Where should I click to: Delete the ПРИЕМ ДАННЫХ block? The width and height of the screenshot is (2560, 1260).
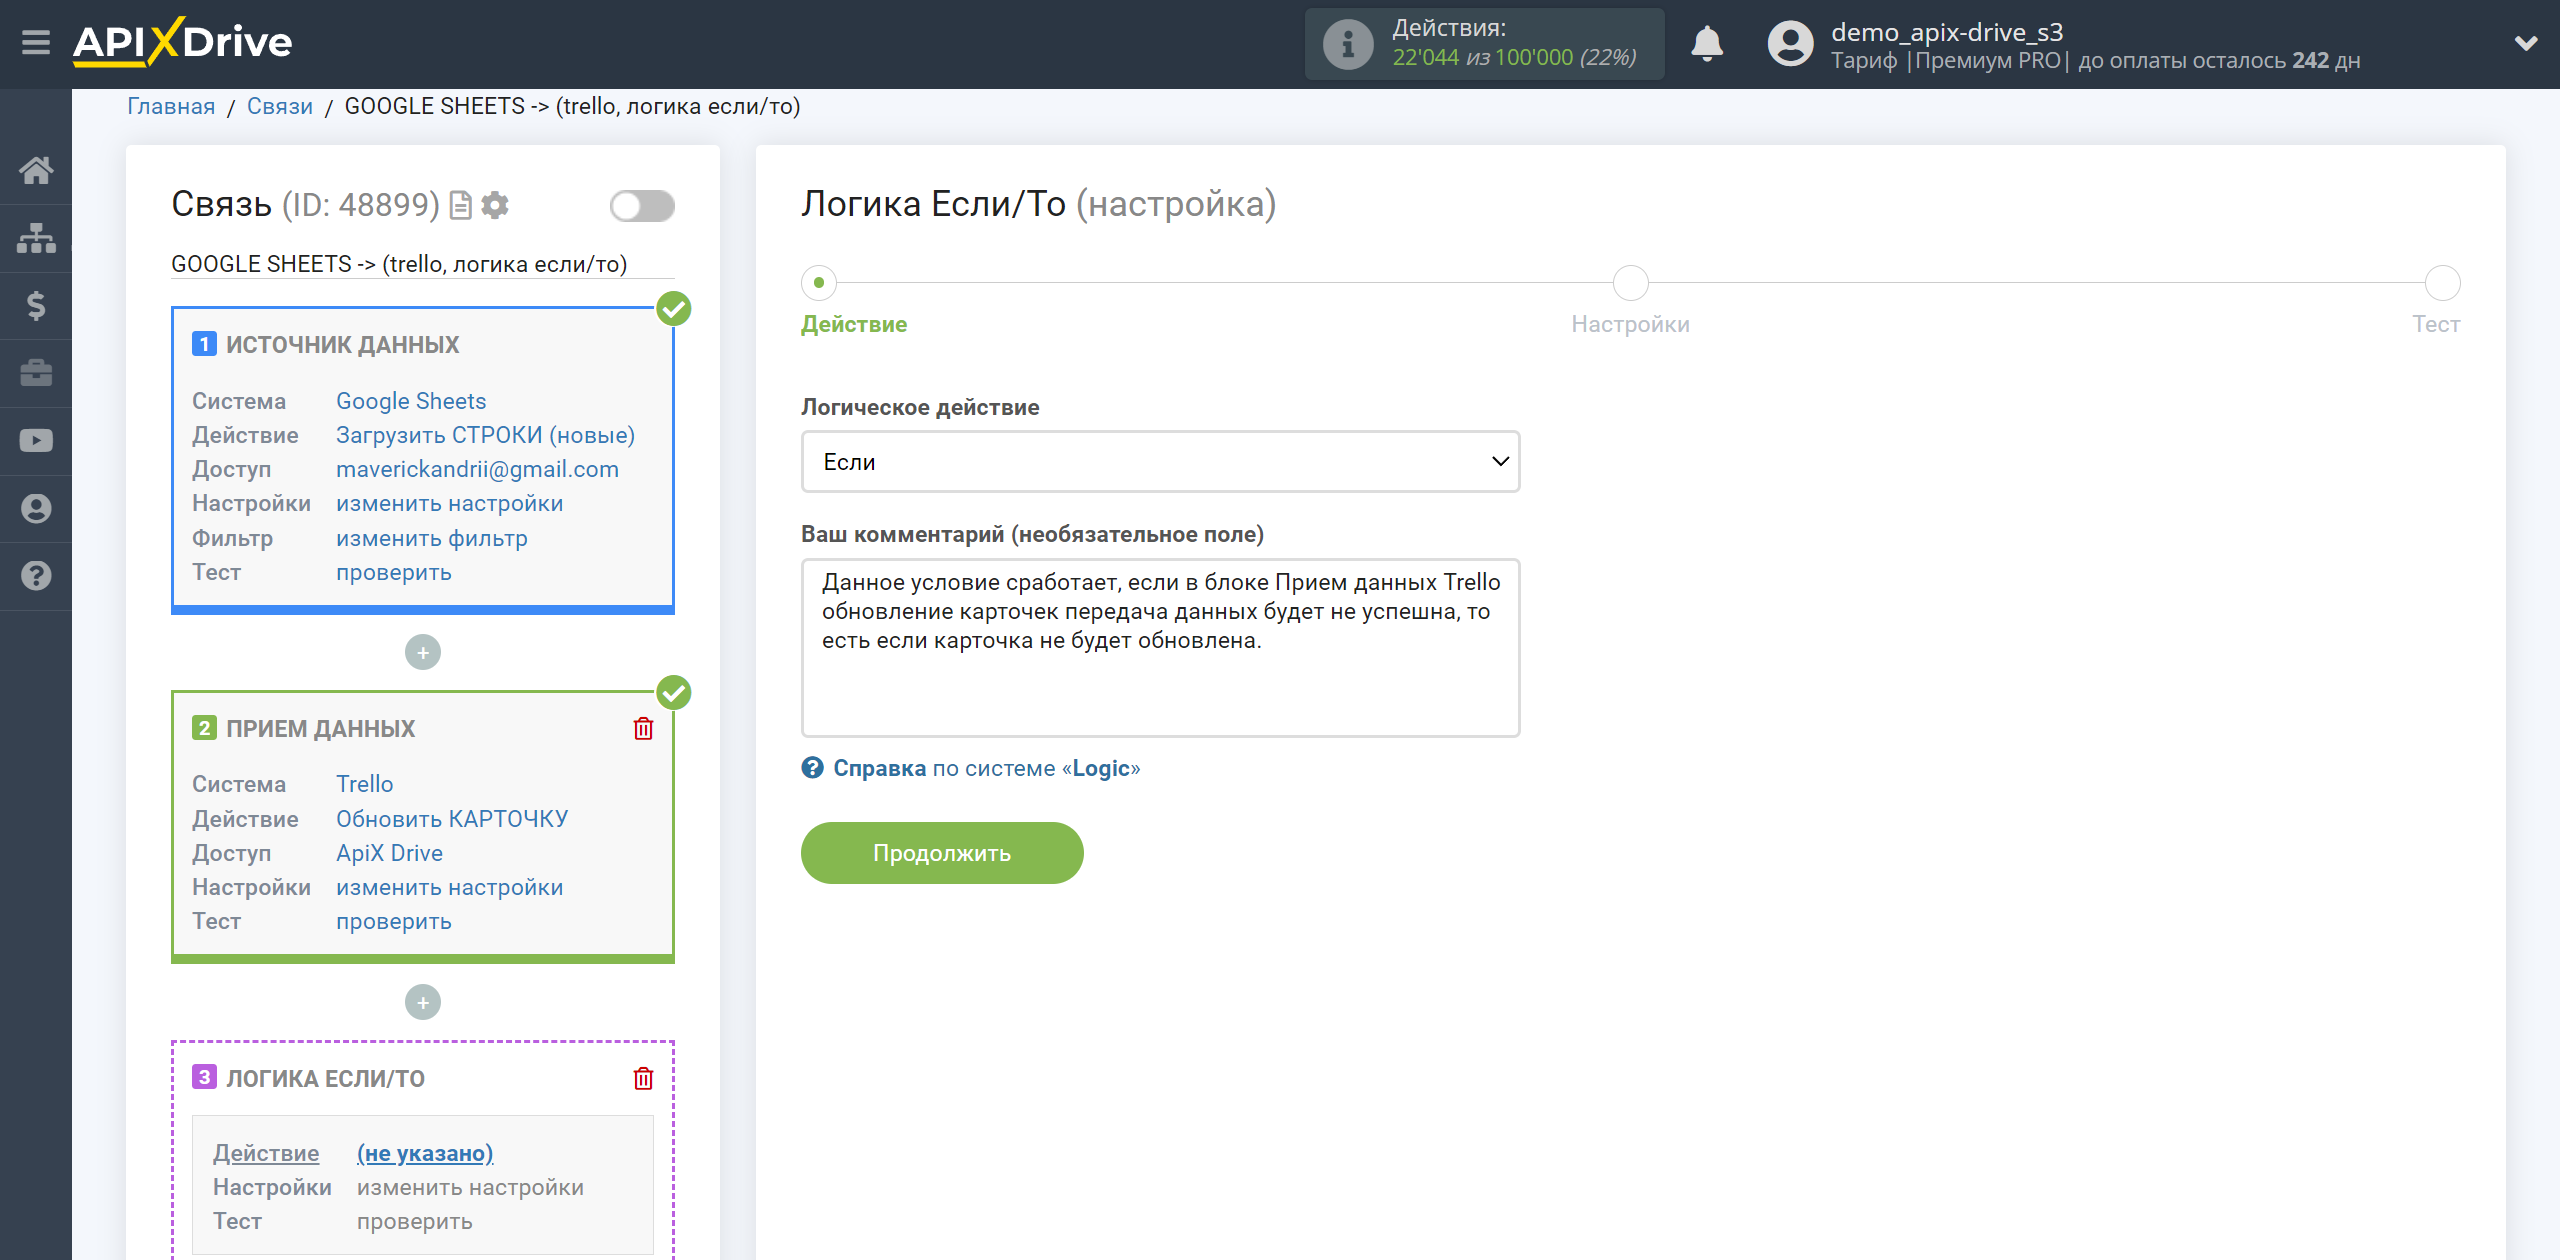[643, 729]
